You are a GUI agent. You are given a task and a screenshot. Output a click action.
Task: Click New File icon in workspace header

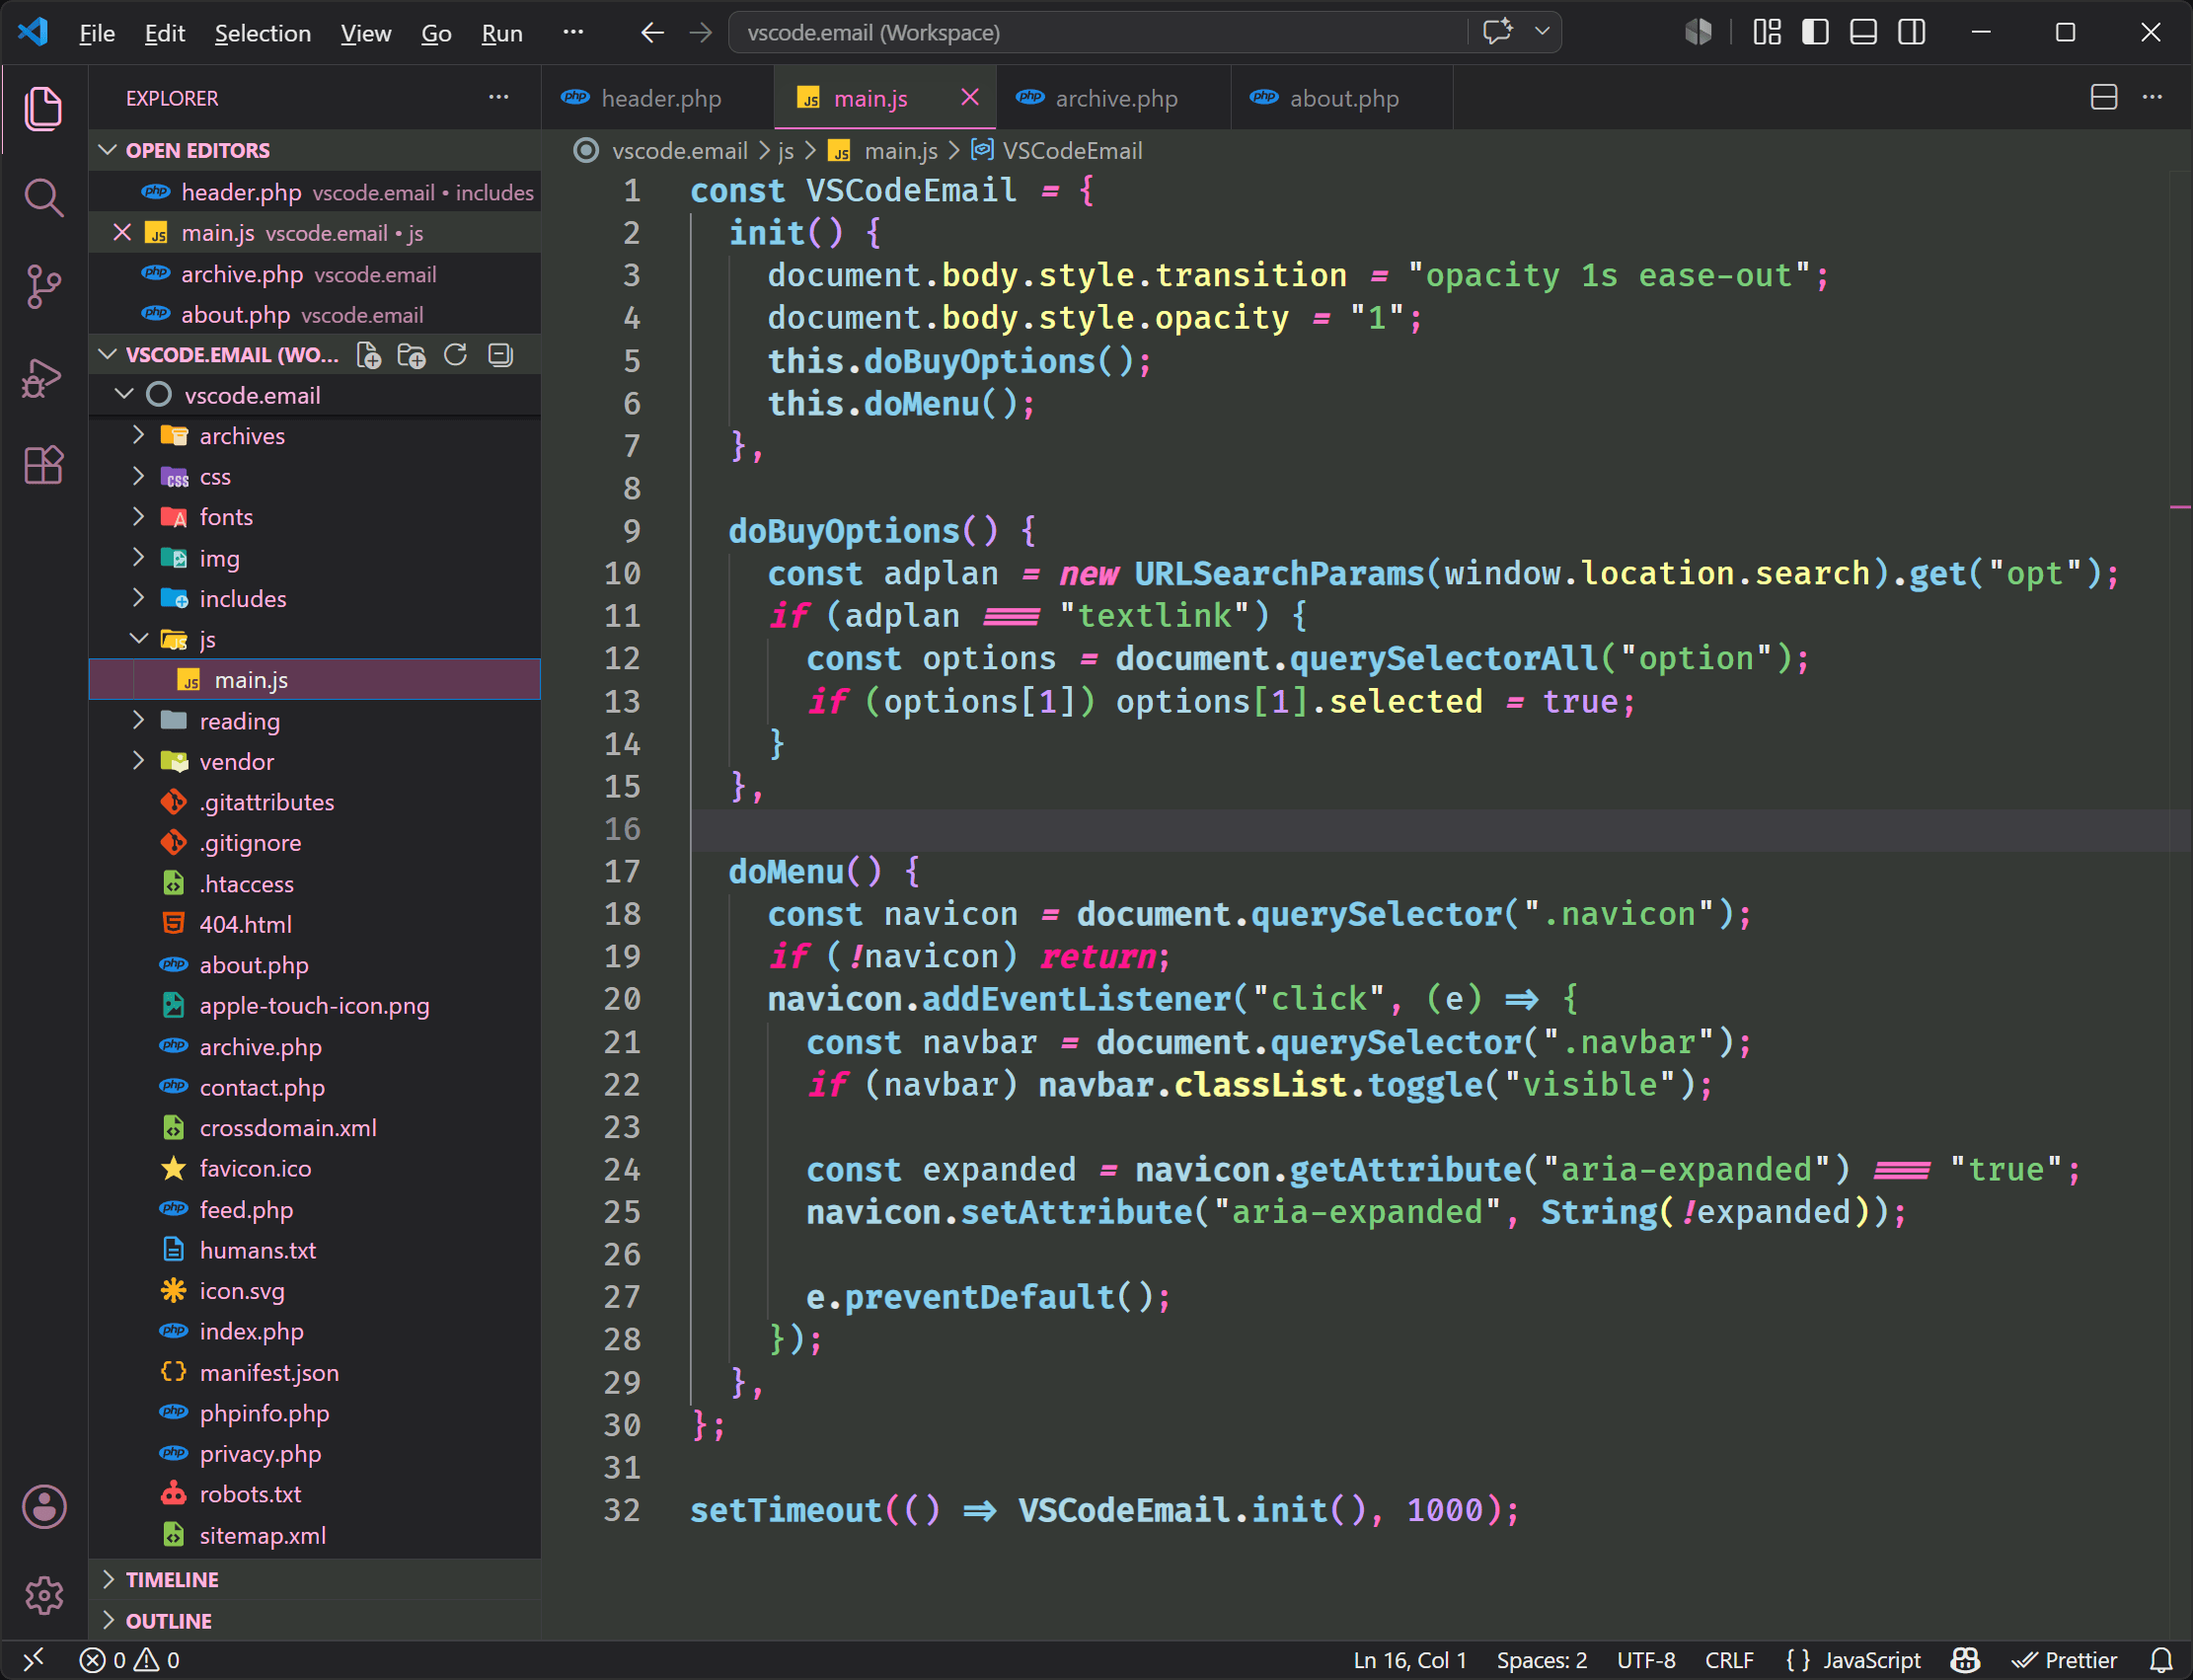coord(369,355)
